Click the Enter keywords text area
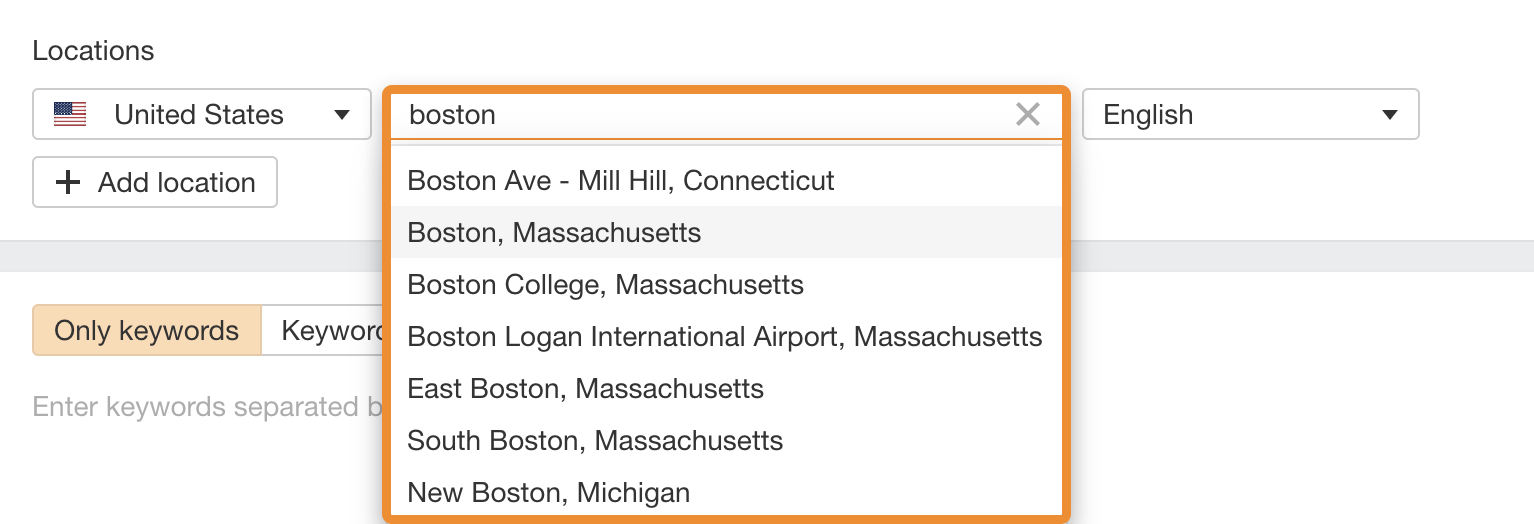1534x524 pixels. click(x=200, y=407)
